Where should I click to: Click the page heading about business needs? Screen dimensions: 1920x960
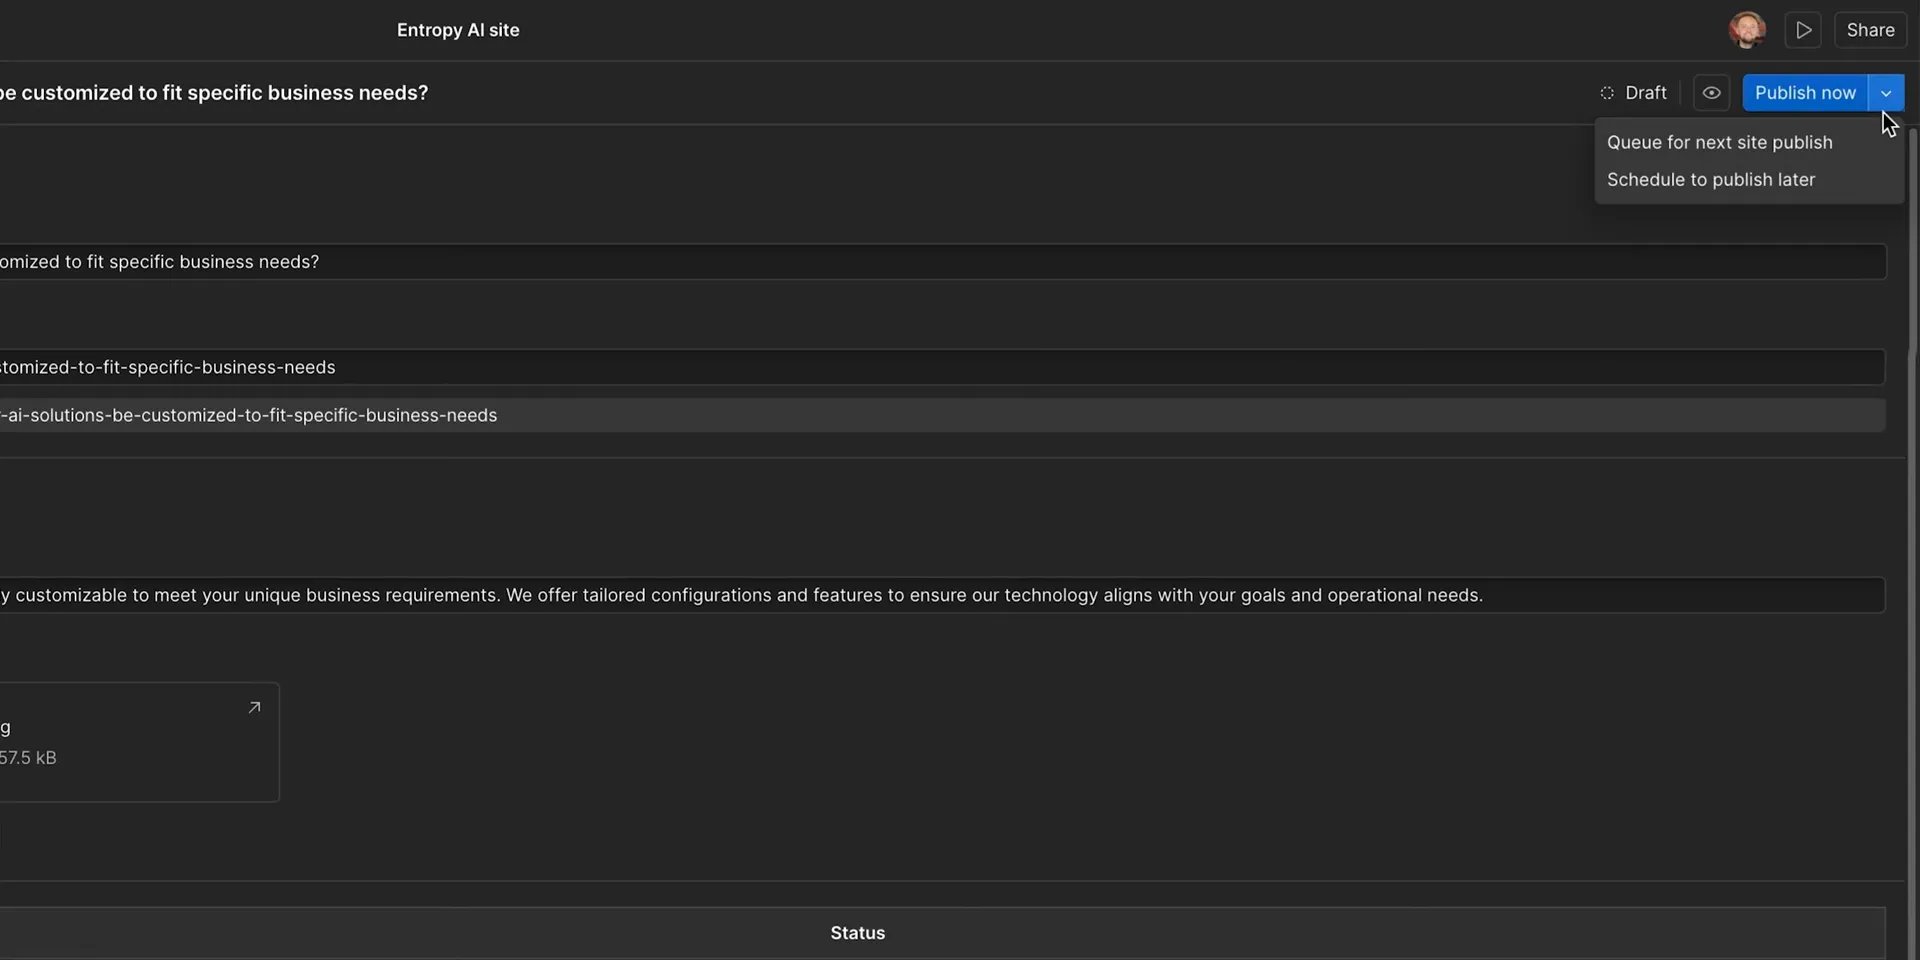214,93
